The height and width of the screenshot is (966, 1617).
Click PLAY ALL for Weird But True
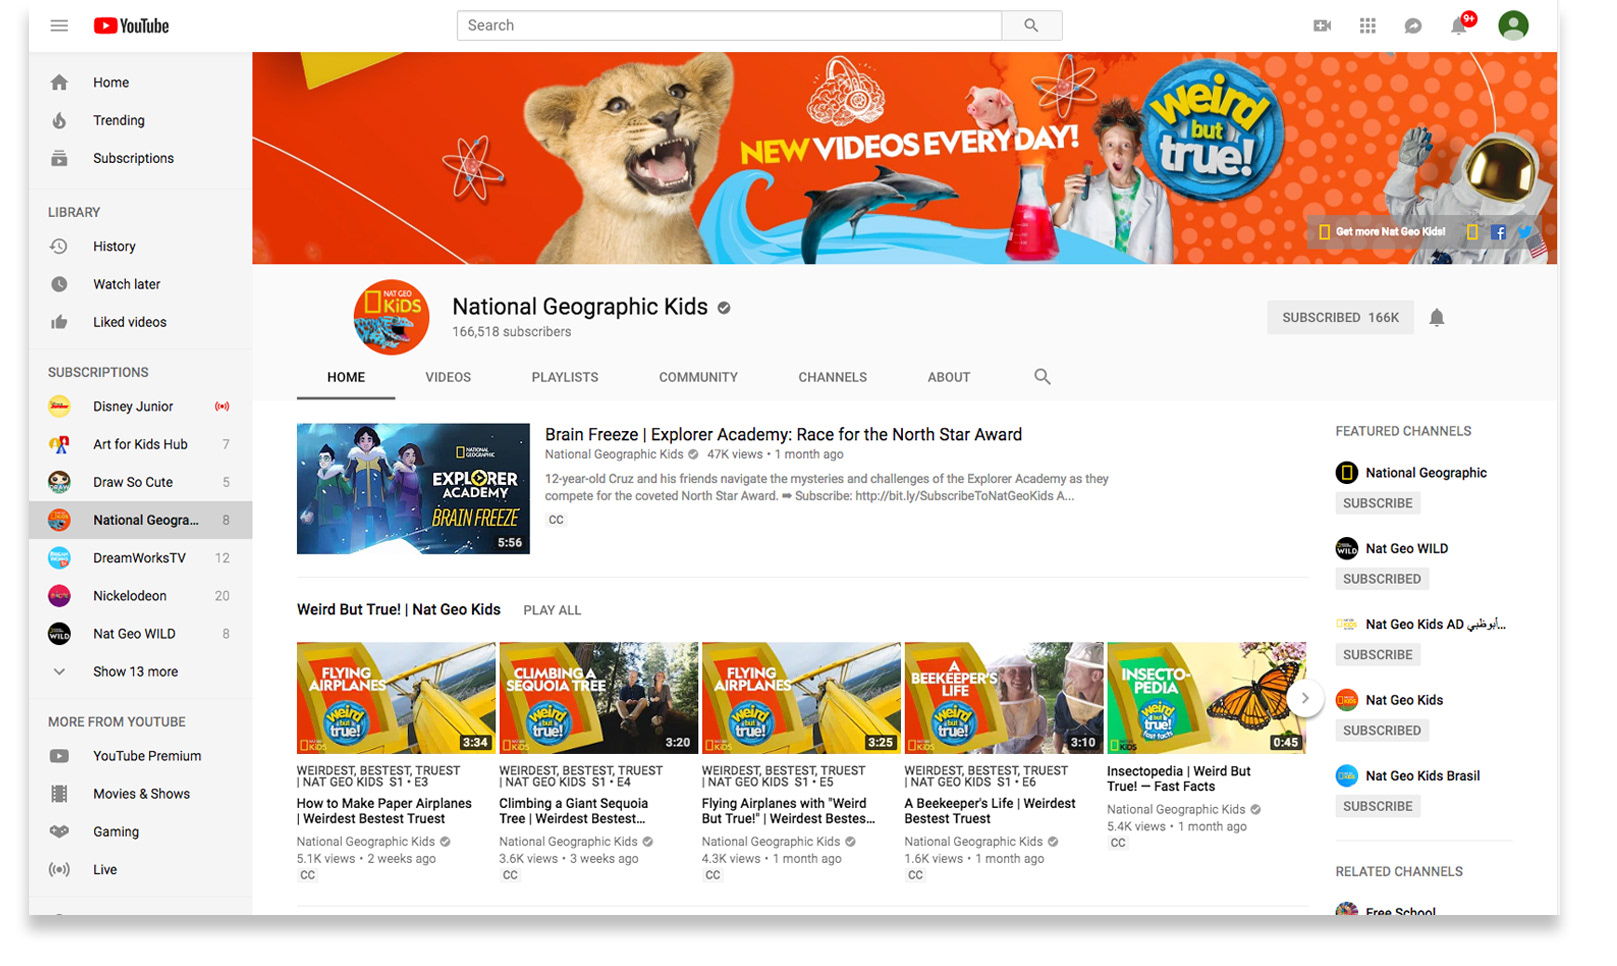tap(552, 610)
